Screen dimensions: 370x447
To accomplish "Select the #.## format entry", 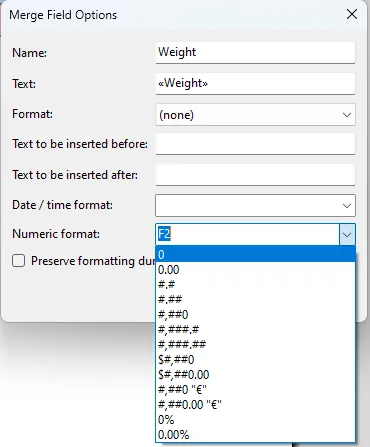I will tap(255, 299).
